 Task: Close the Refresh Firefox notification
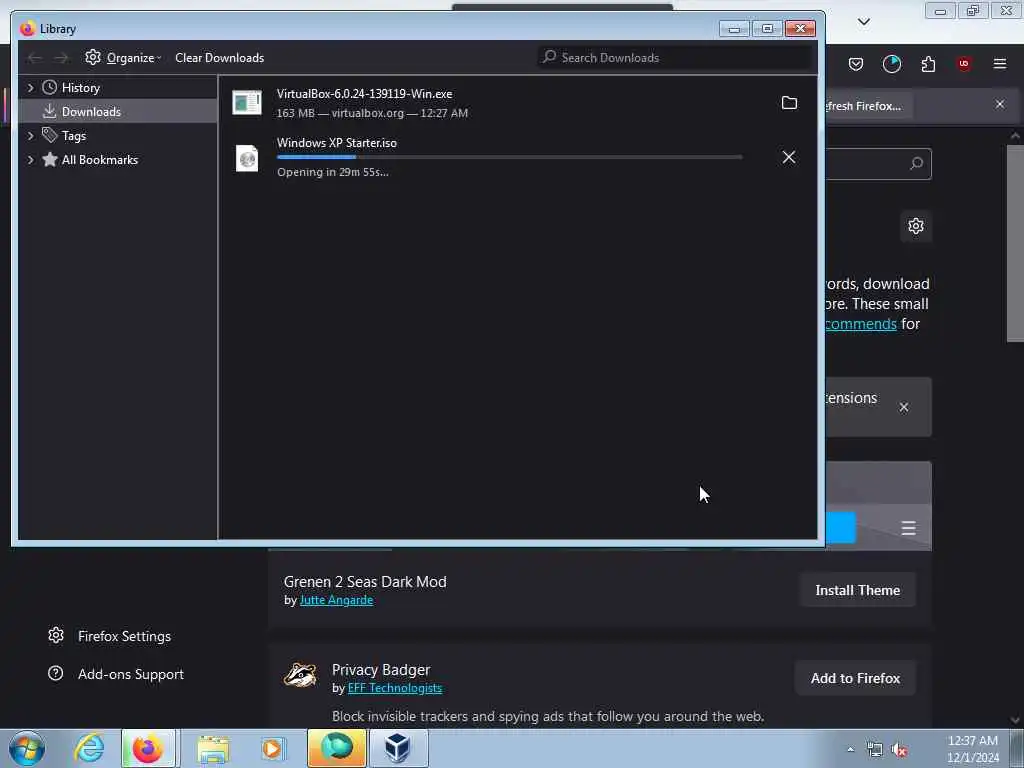[1000, 104]
